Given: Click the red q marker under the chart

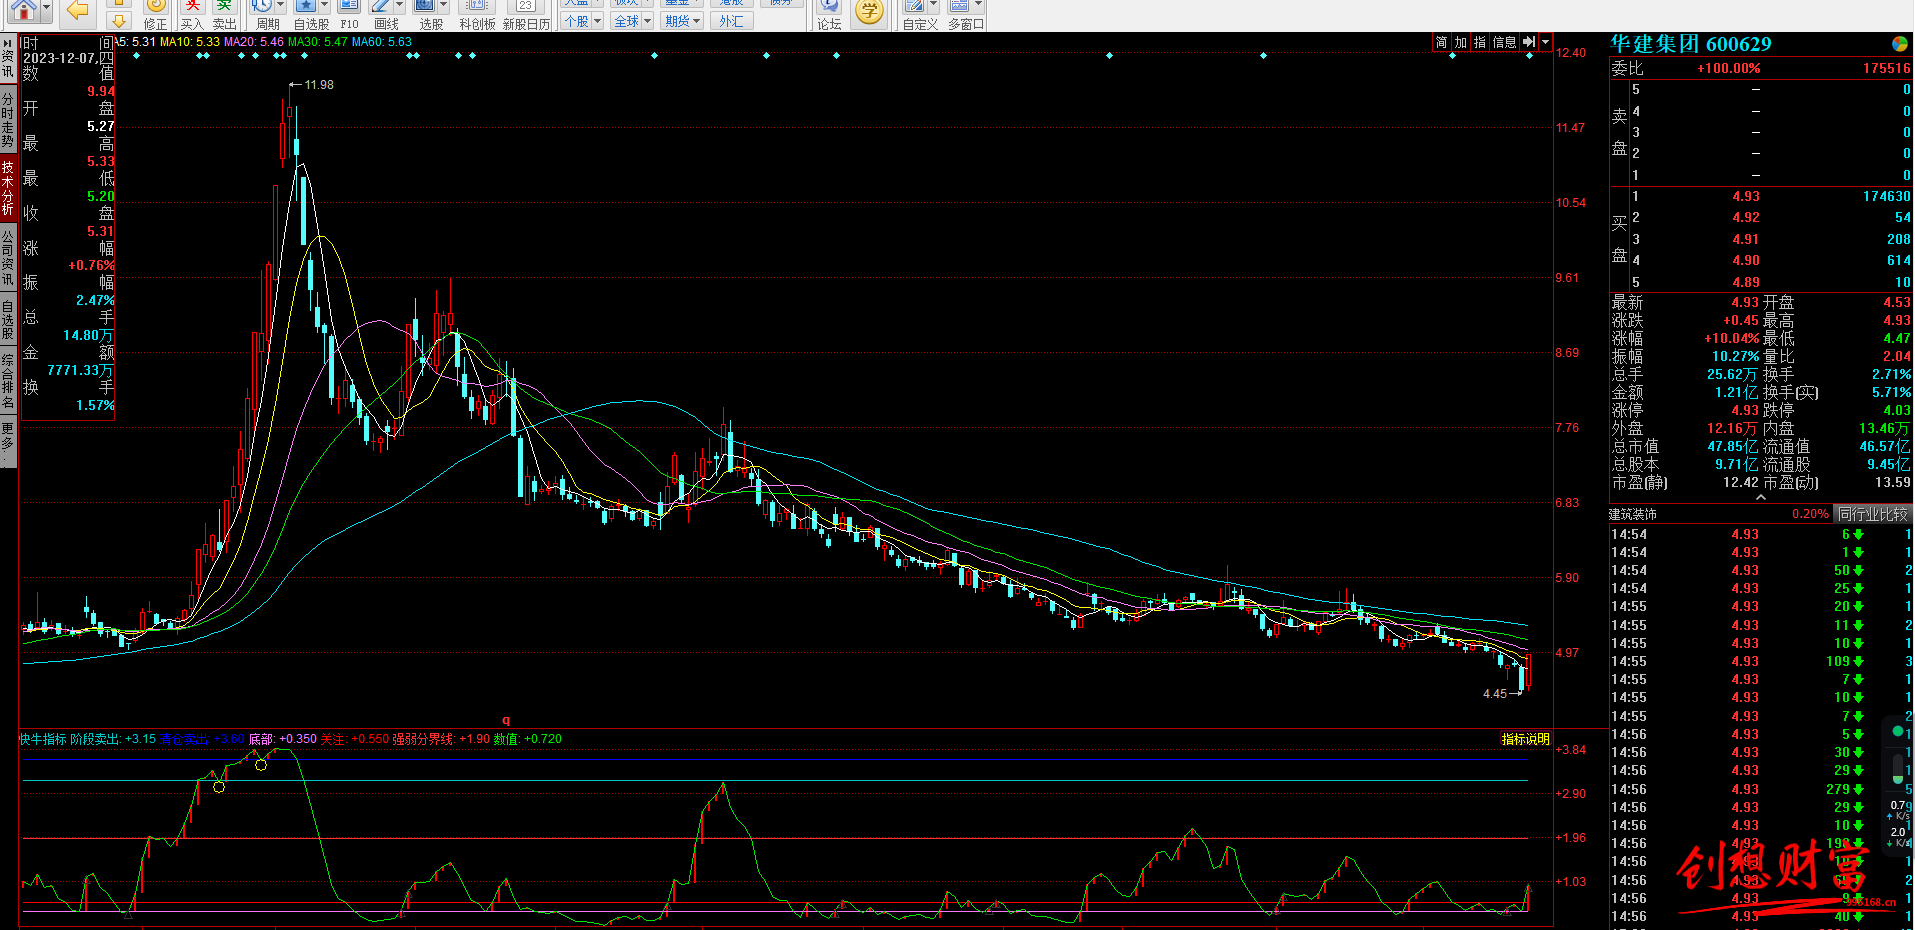Looking at the screenshot, I should coord(506,720).
